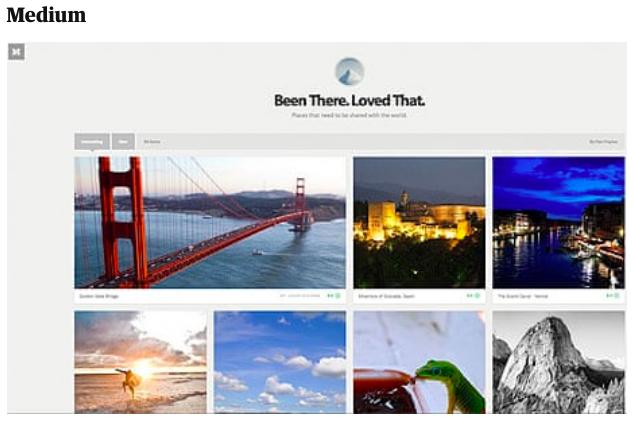634x423 pixels.
Task: Click the green recommend icon under Golden Gate Bridge
Action: [x=338, y=296]
